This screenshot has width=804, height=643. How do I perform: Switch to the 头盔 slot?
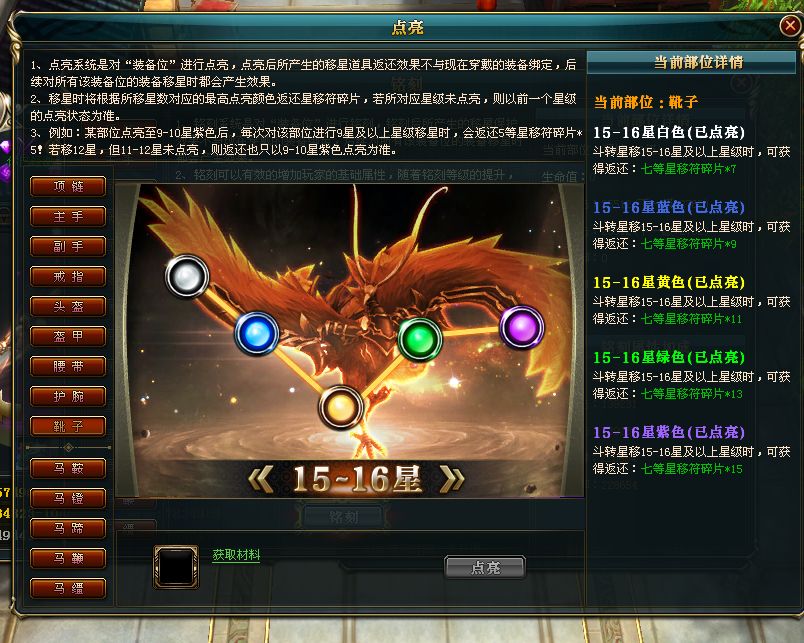point(68,306)
